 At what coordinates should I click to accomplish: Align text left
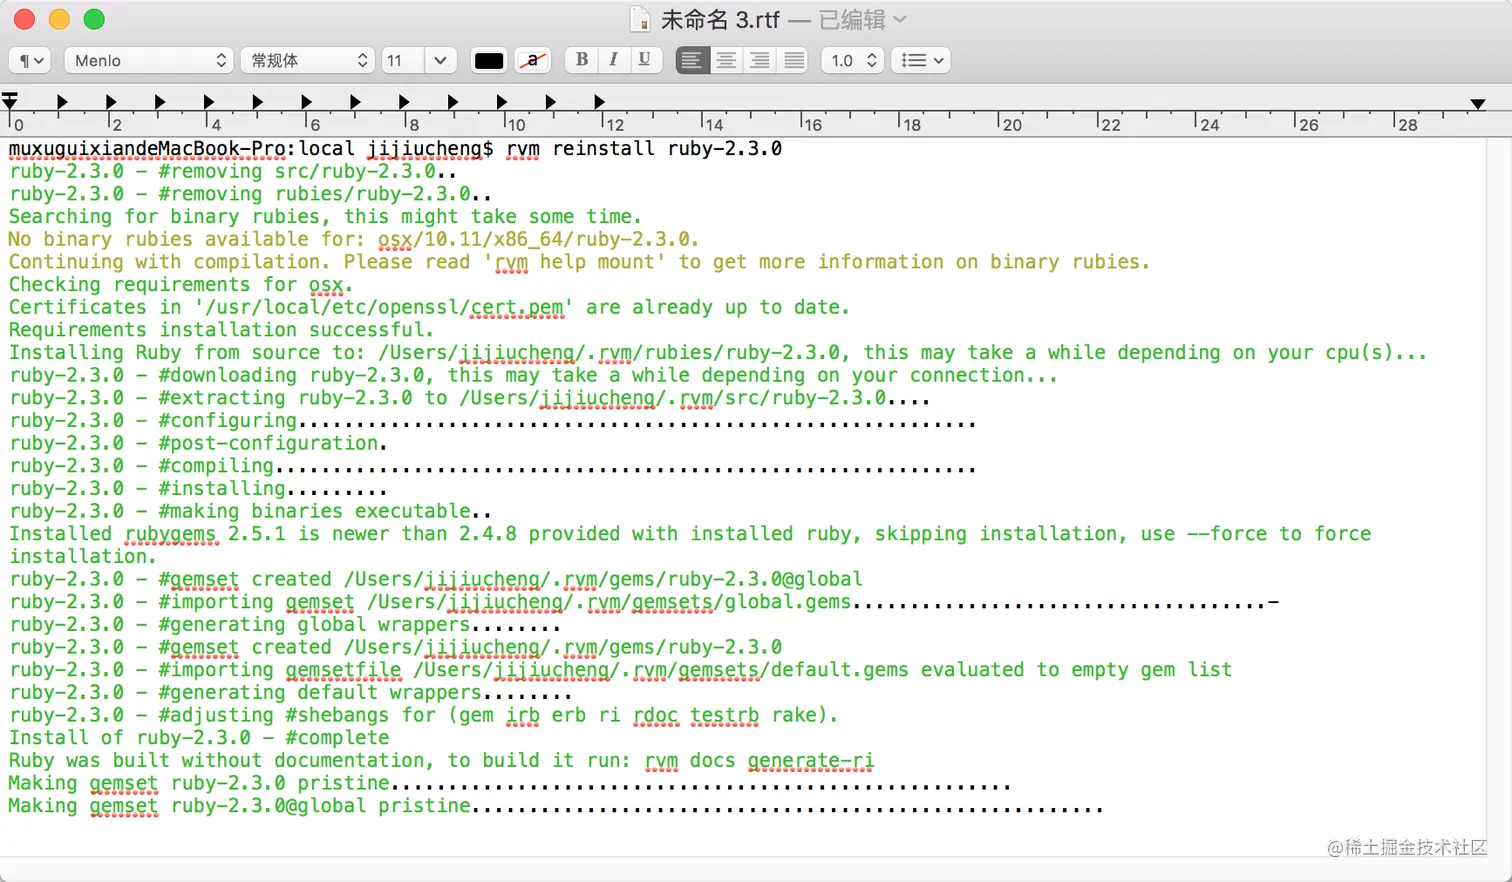pyautogui.click(x=691, y=61)
